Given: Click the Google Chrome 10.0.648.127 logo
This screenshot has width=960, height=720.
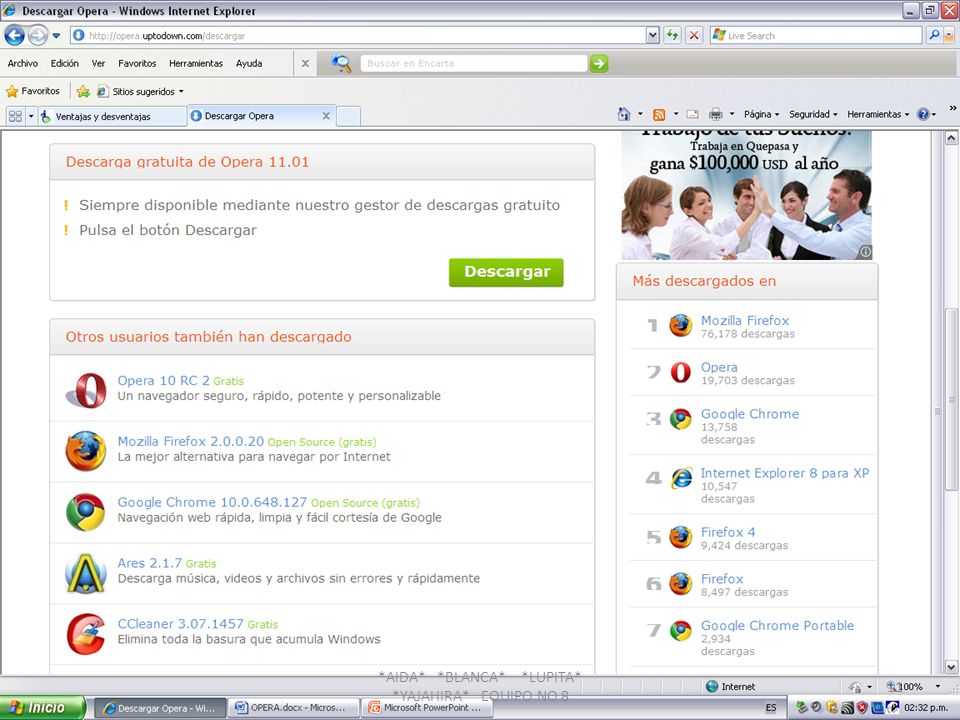Looking at the screenshot, I should (x=86, y=512).
